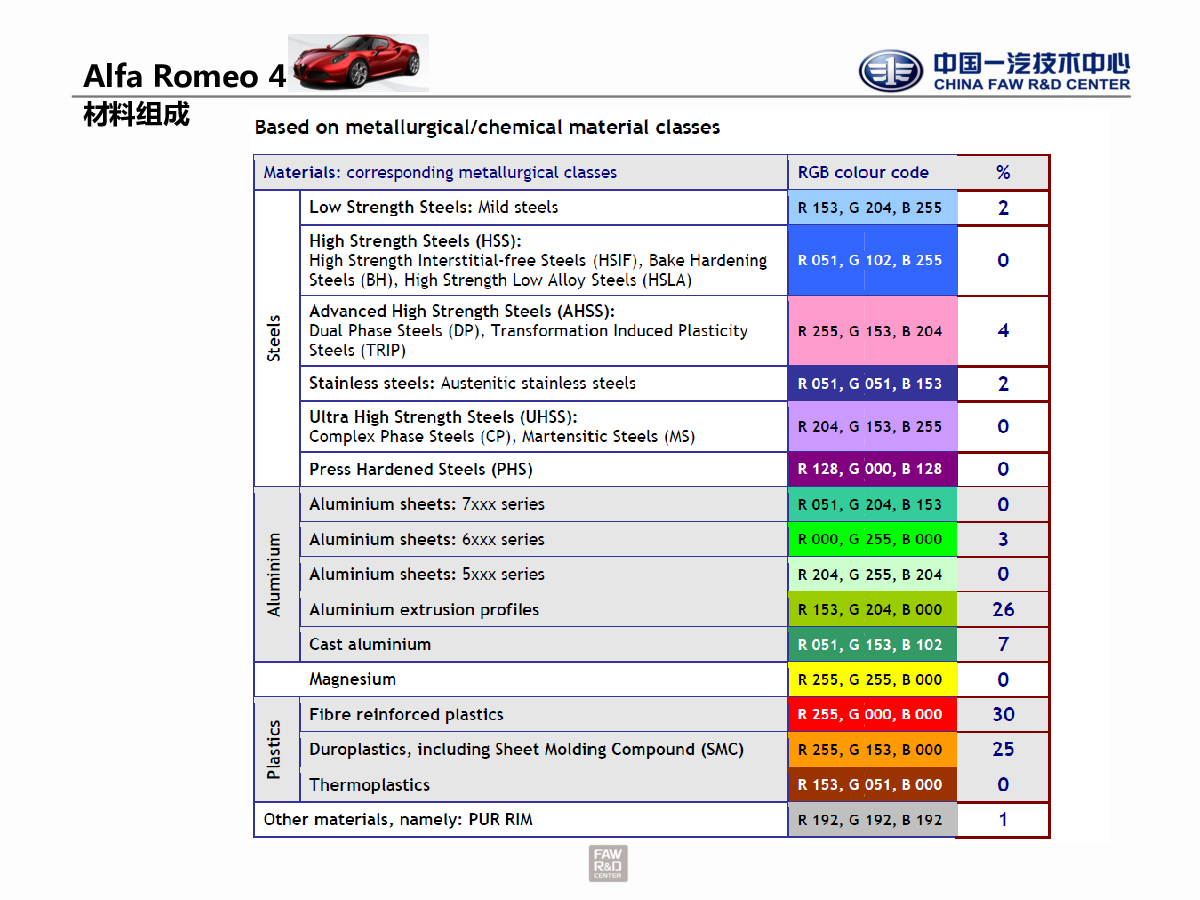Click the 'Alfa Romeo 4' slide title
1200x900 pixels.
(185, 76)
